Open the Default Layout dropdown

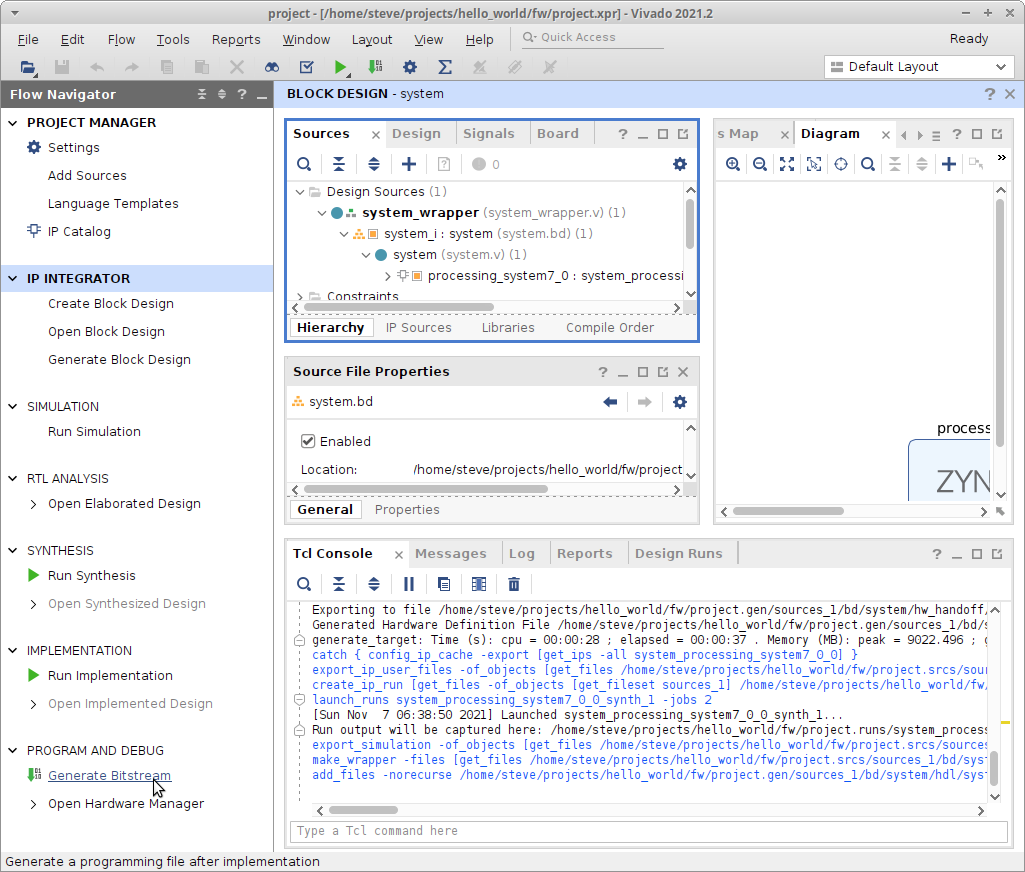tap(919, 67)
